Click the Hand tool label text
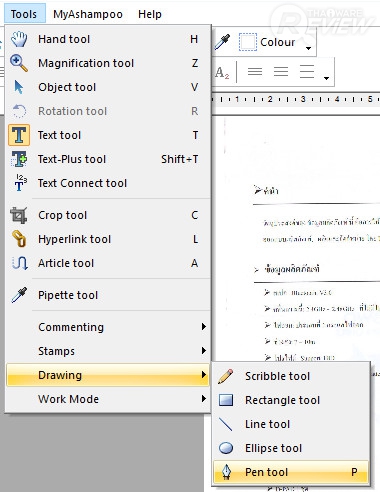380x492 pixels. click(64, 39)
